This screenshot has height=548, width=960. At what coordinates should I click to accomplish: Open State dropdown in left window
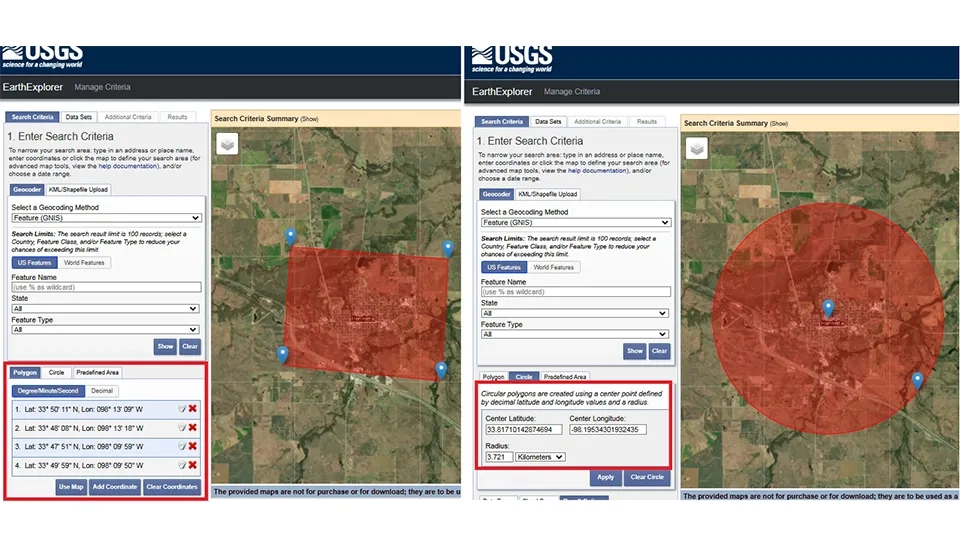point(105,309)
